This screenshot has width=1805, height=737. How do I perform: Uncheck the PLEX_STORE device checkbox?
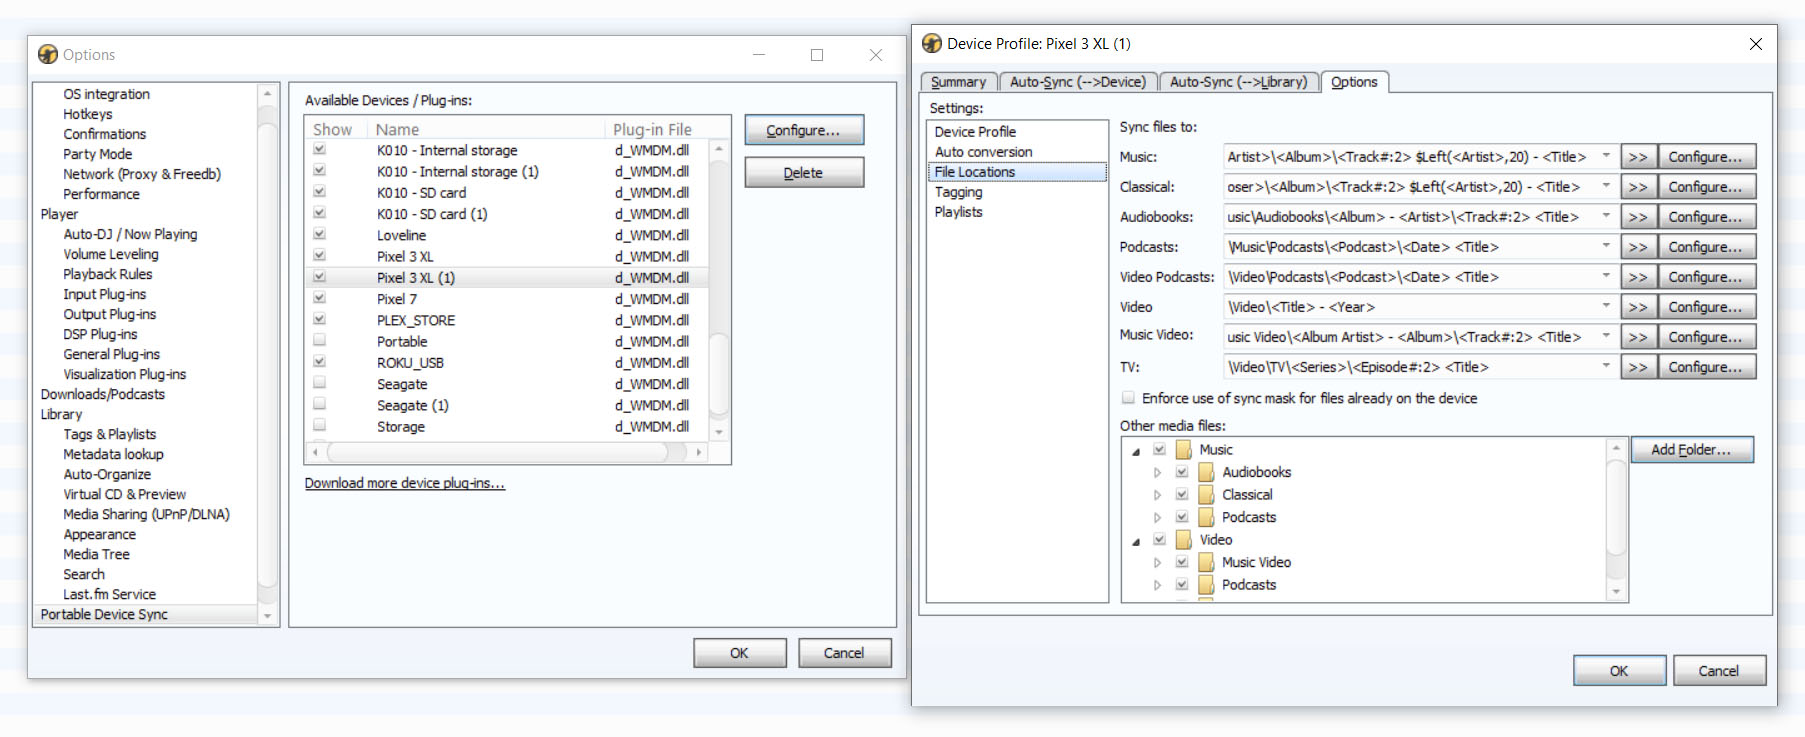(x=319, y=319)
